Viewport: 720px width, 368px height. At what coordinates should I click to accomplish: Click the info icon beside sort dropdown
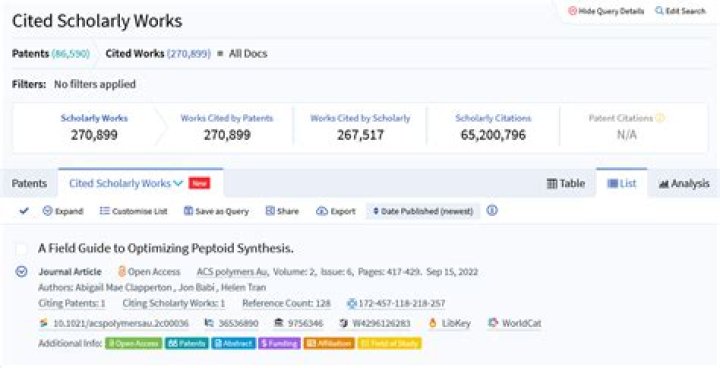coord(492,210)
